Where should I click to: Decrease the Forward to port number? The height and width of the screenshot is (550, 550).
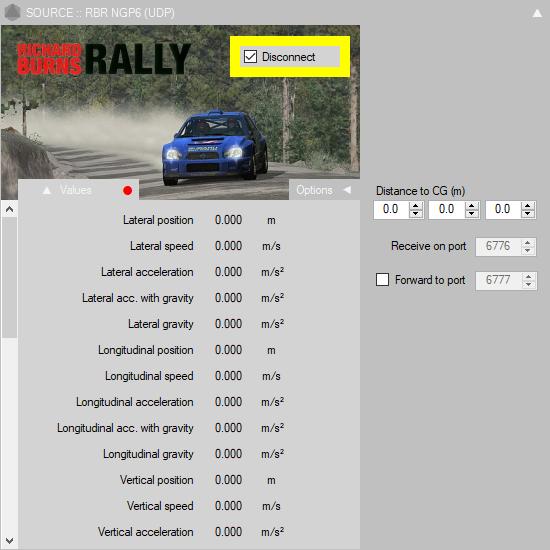click(528, 284)
